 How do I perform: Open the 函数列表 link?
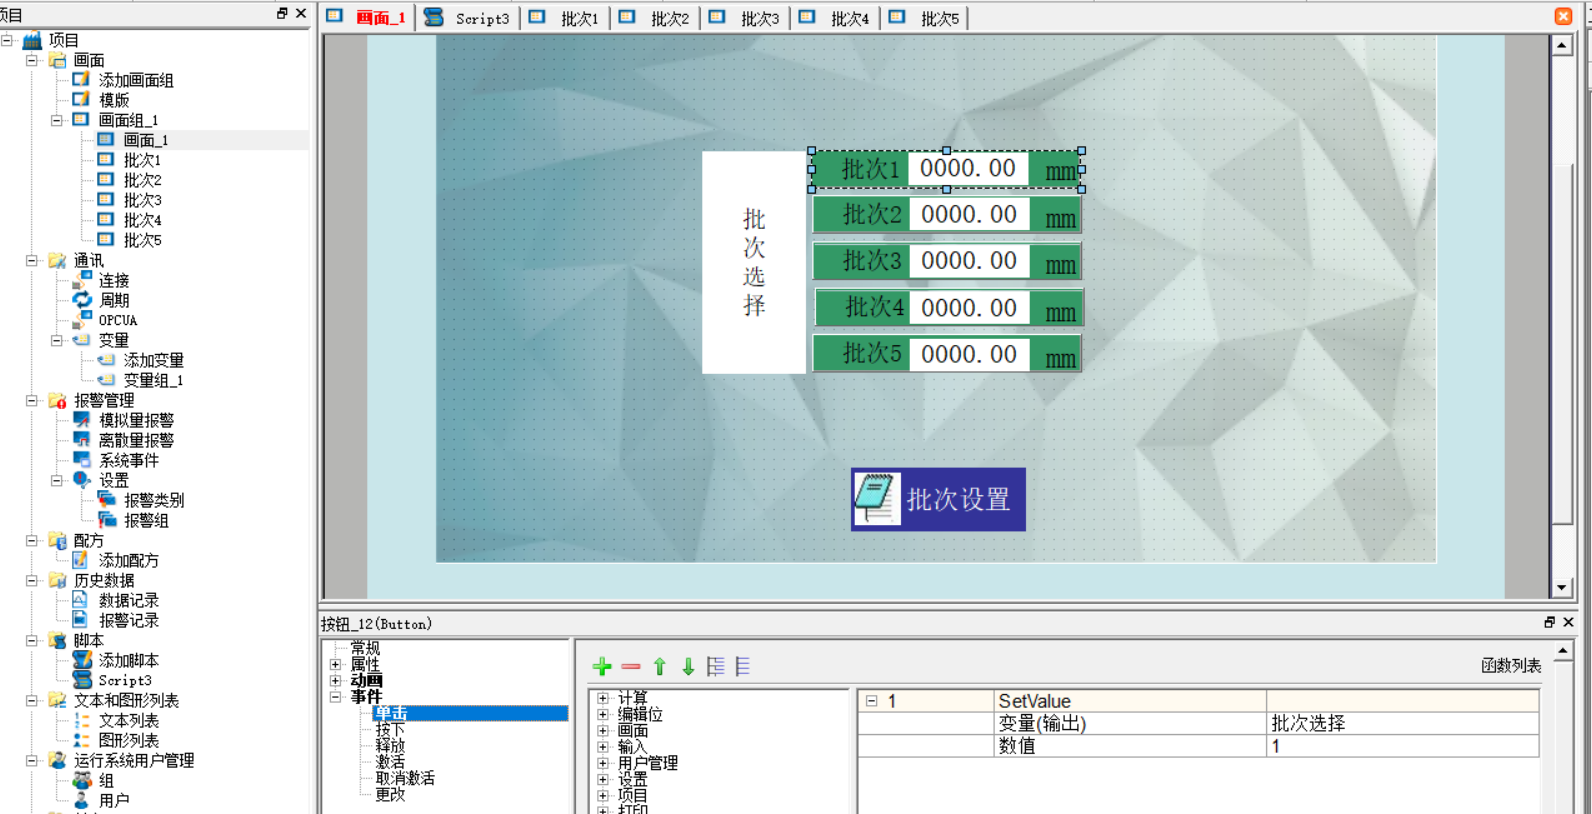click(1511, 666)
